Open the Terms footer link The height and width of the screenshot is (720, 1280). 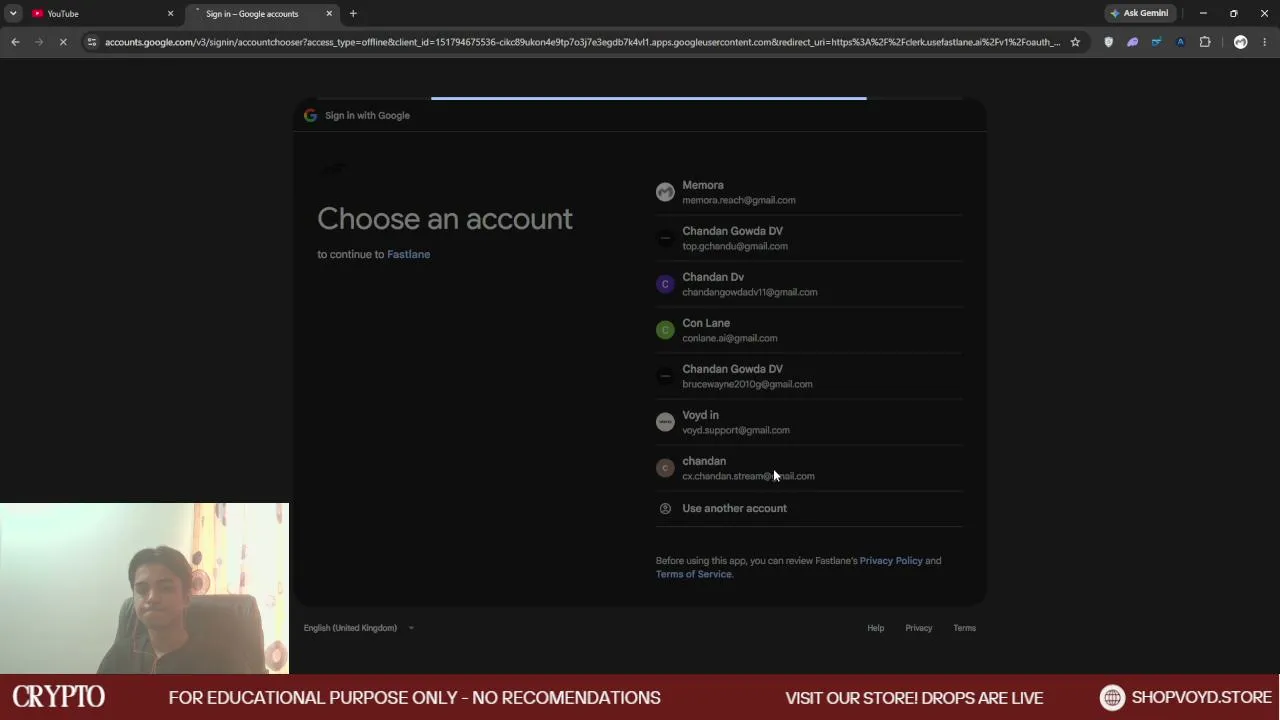click(x=964, y=628)
